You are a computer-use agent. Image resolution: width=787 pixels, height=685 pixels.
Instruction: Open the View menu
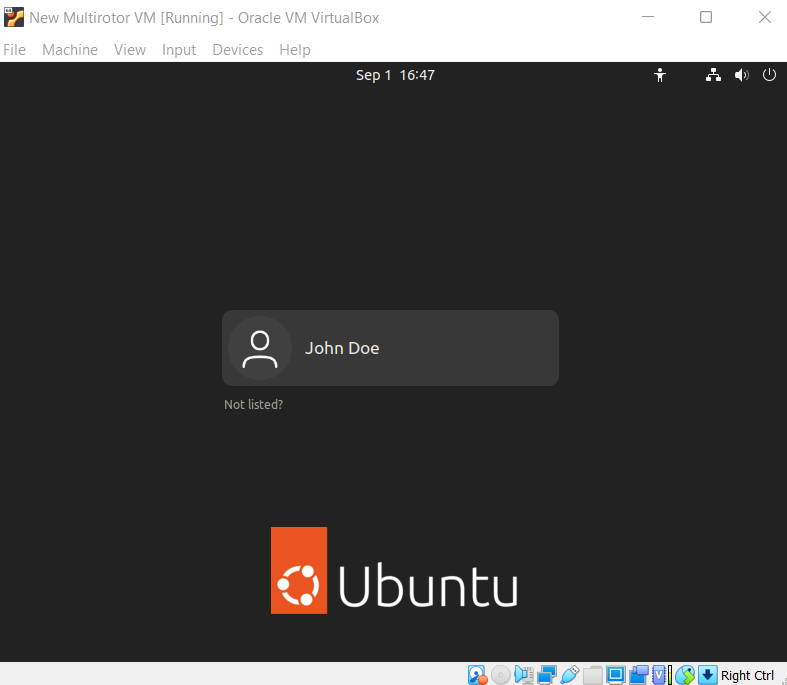point(129,50)
